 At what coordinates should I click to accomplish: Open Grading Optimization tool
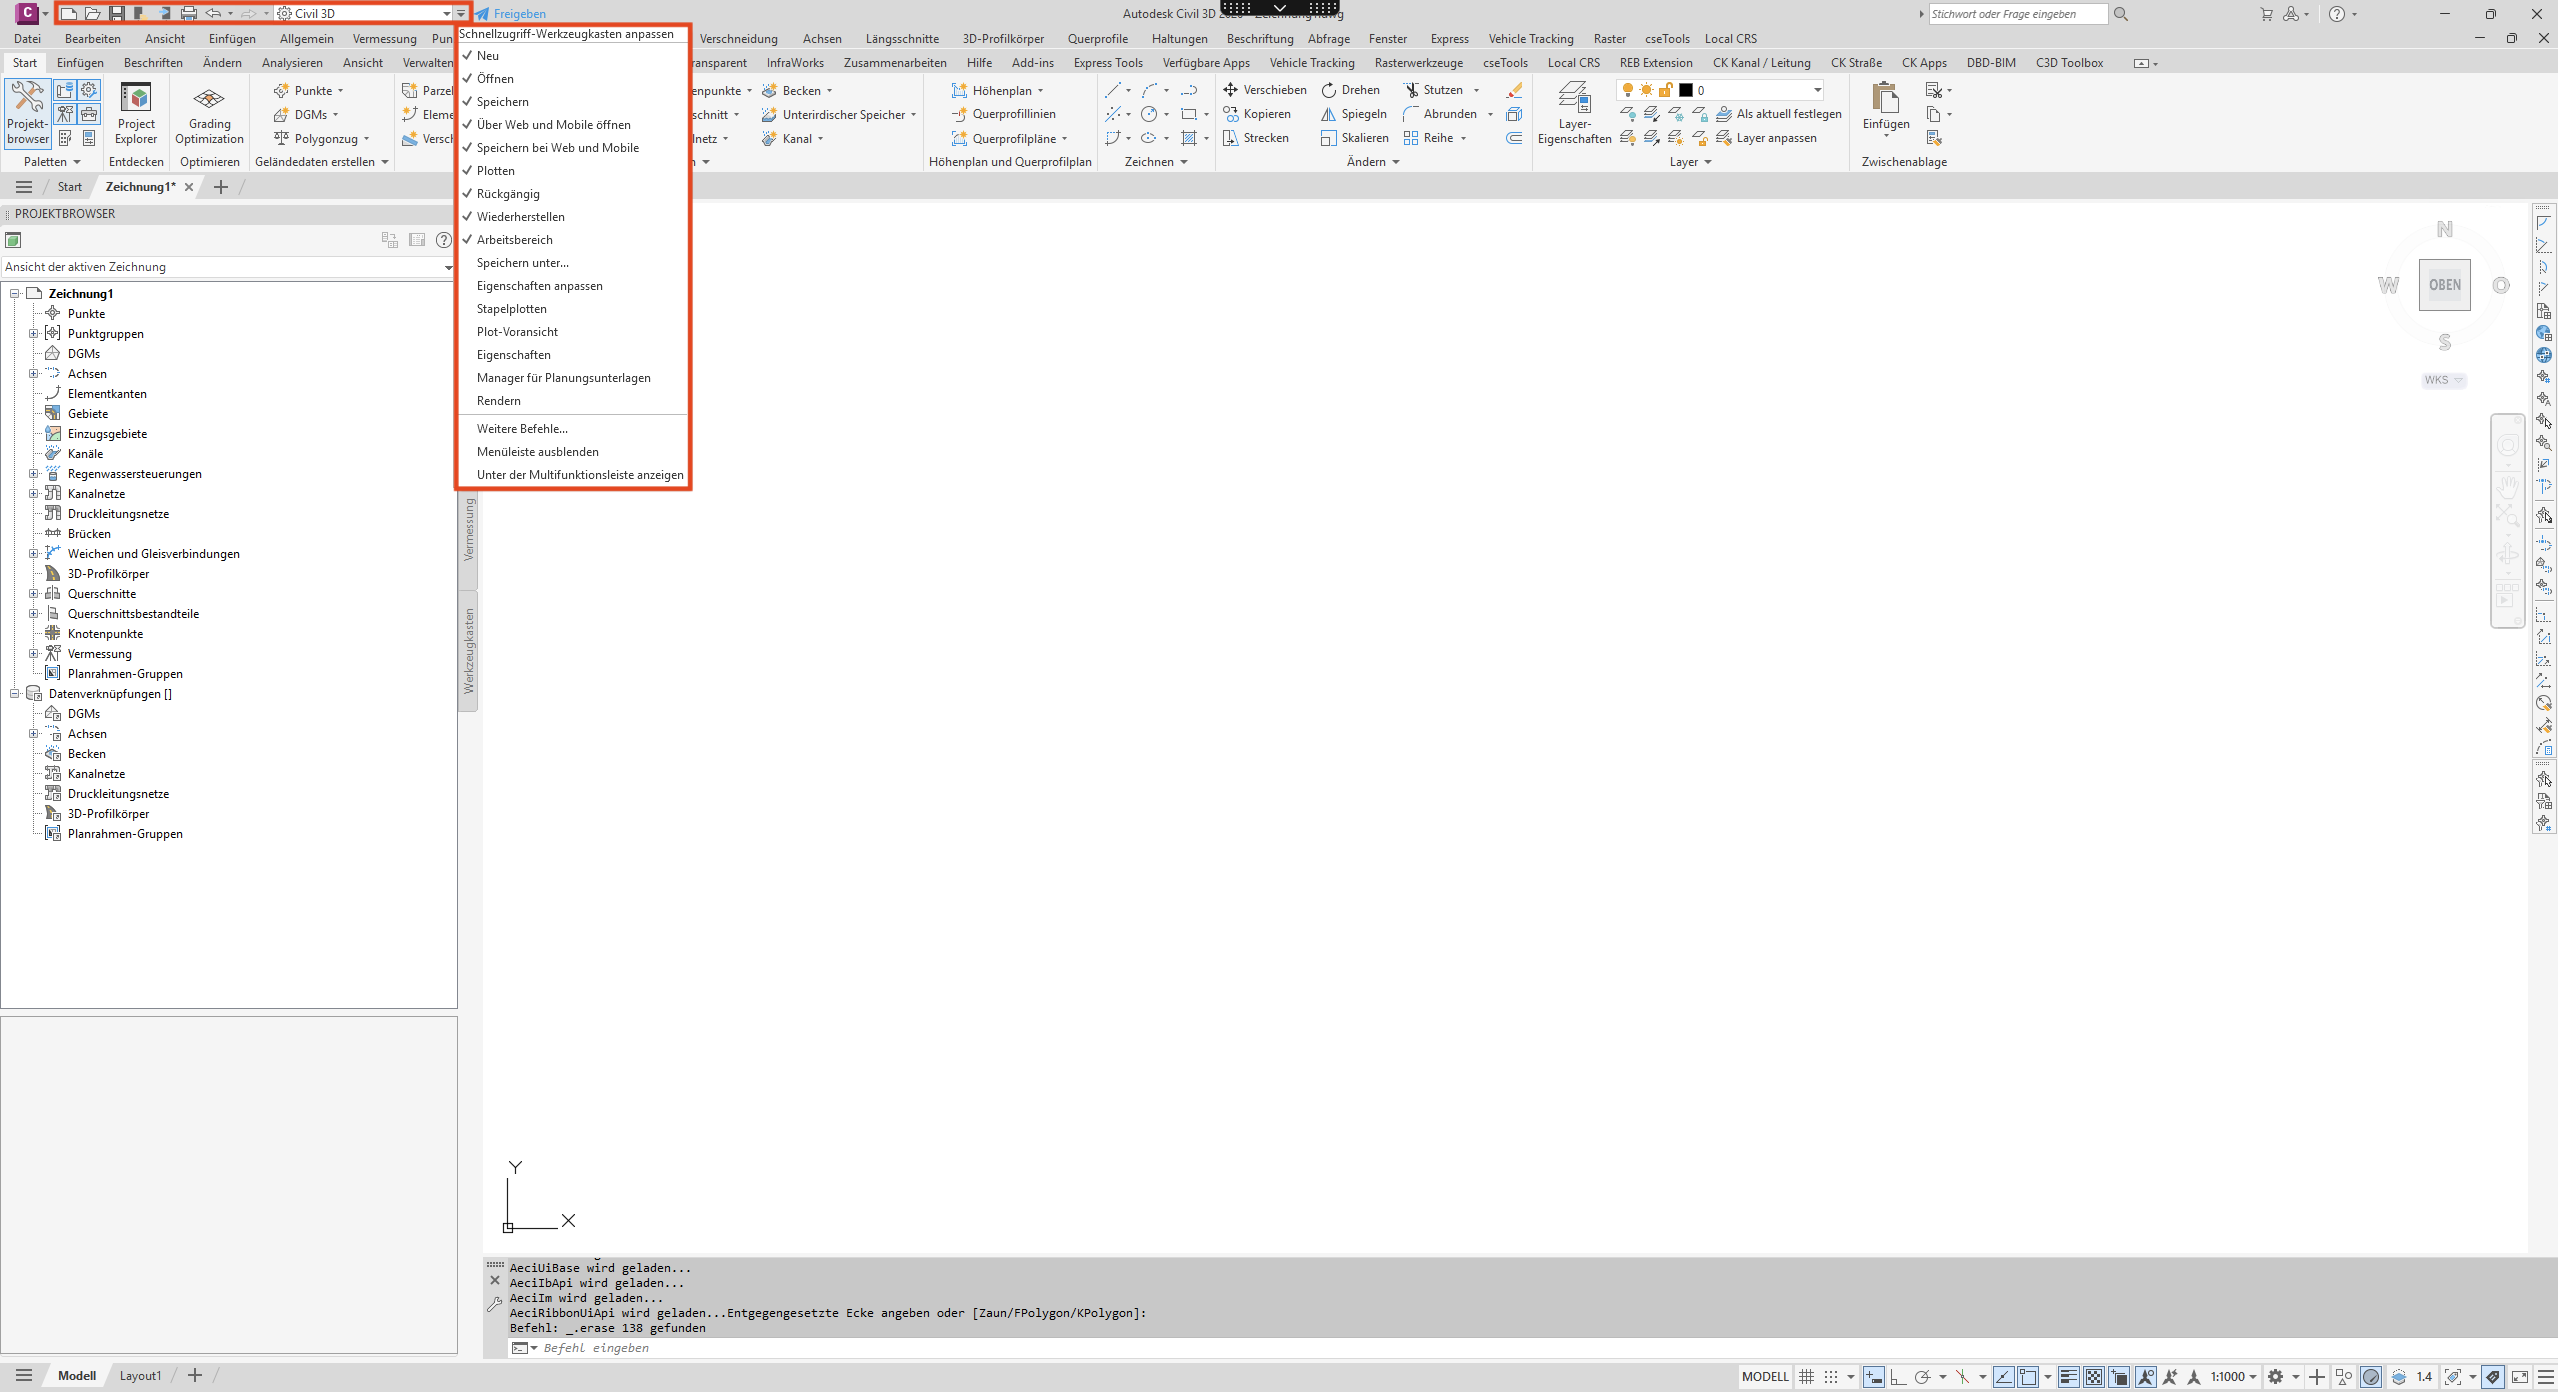pyautogui.click(x=209, y=113)
